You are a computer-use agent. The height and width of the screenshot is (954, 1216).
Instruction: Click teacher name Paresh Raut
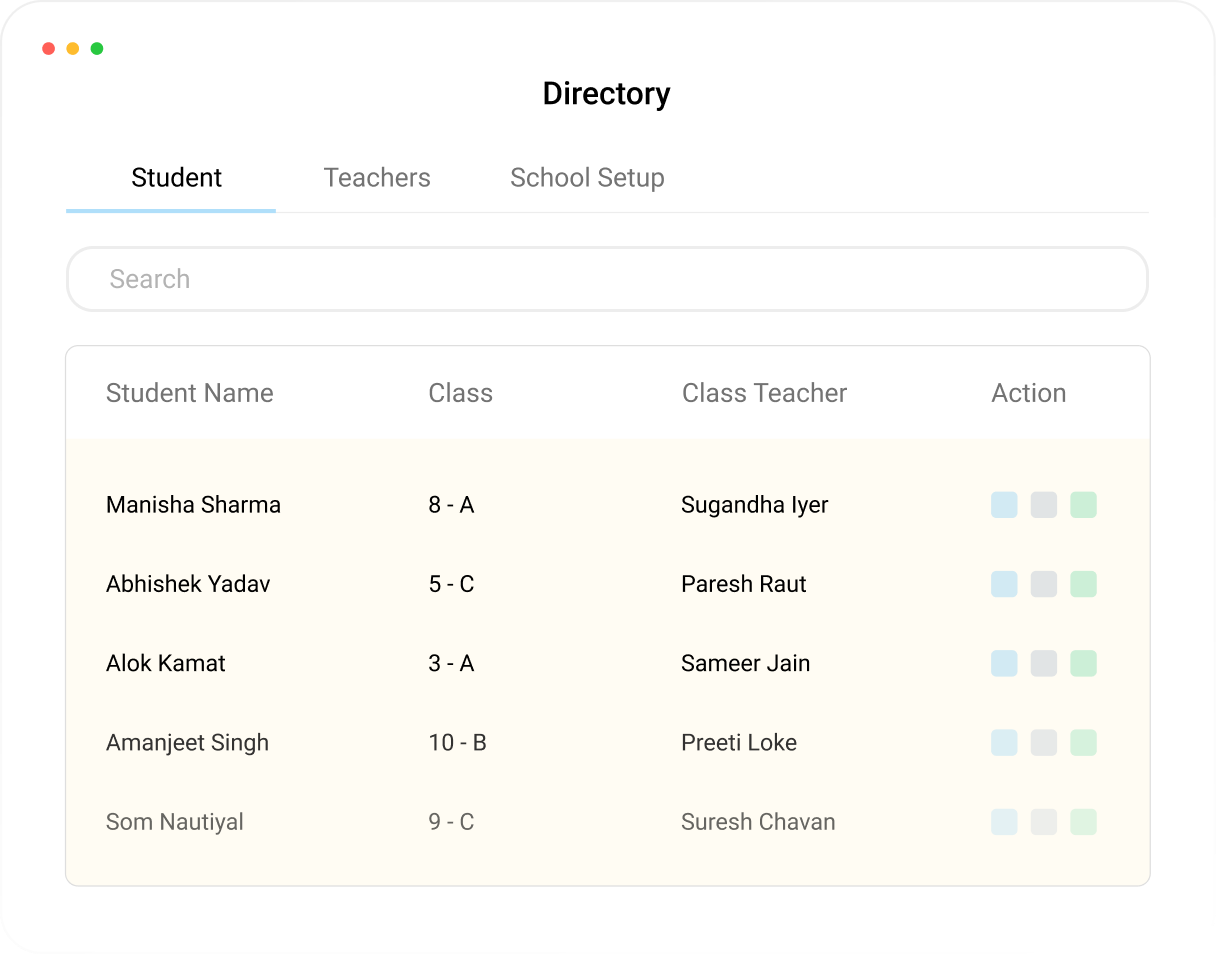pyautogui.click(x=743, y=584)
